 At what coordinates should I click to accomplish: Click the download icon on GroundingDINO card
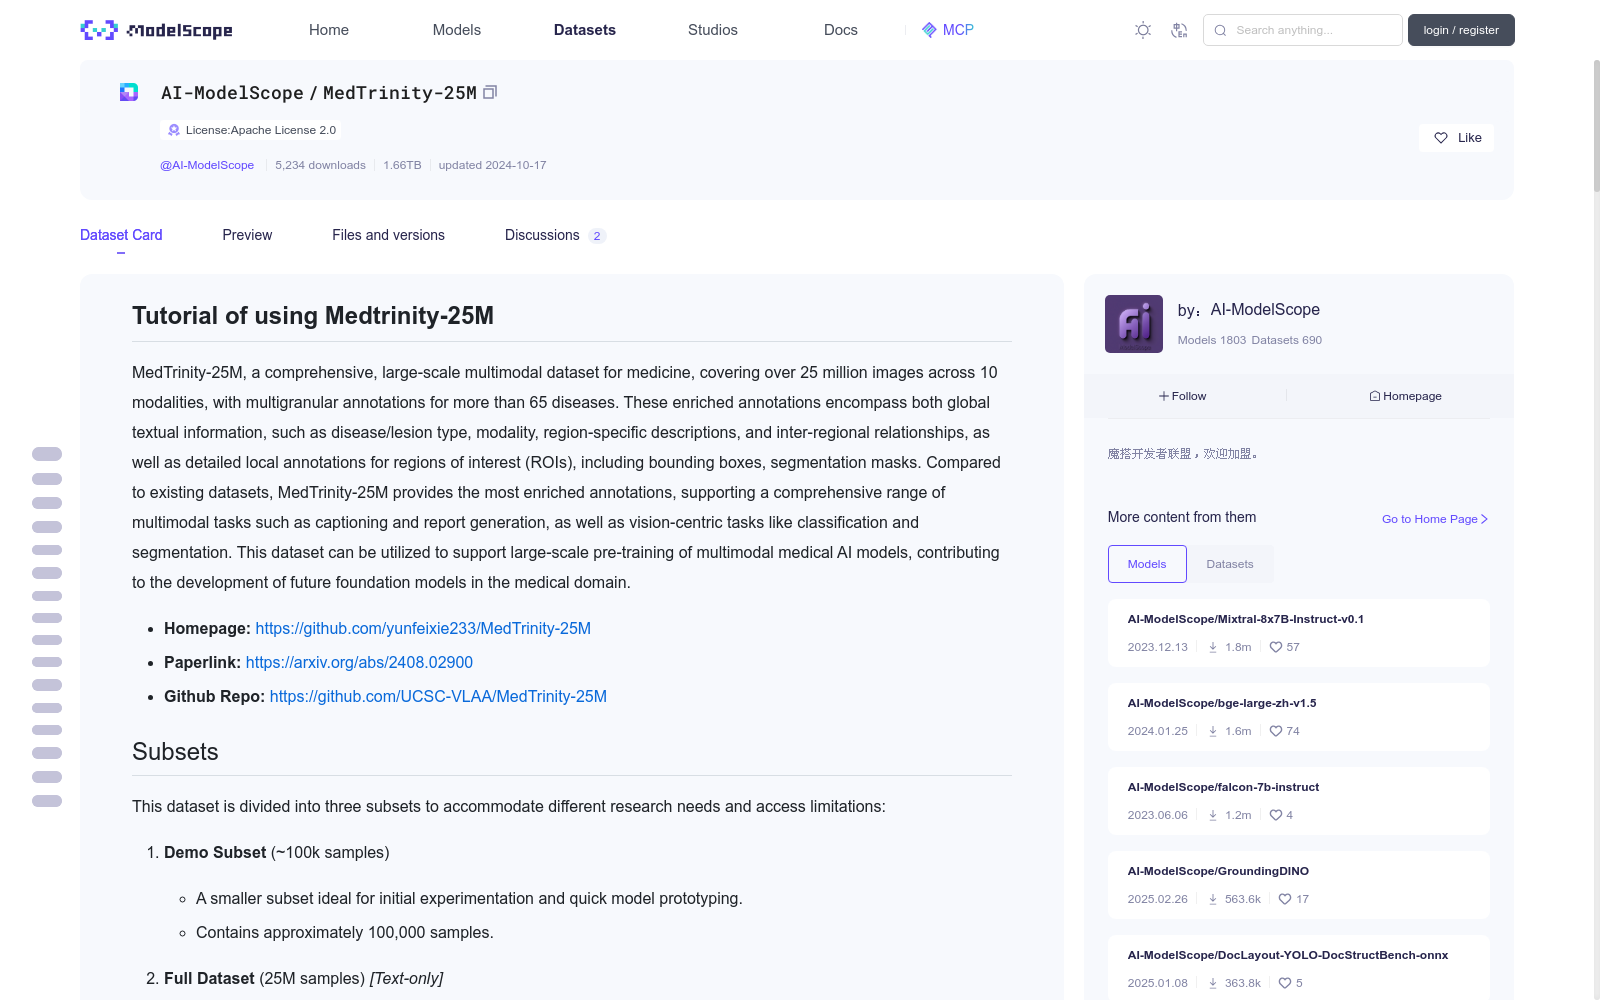(x=1213, y=899)
